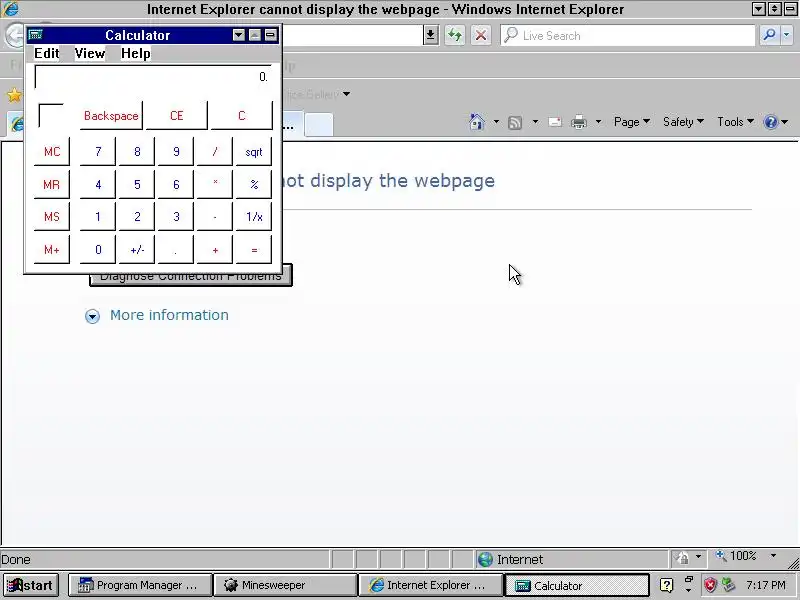Click the new tab button in IE
The image size is (800, 600).
[x=319, y=124]
